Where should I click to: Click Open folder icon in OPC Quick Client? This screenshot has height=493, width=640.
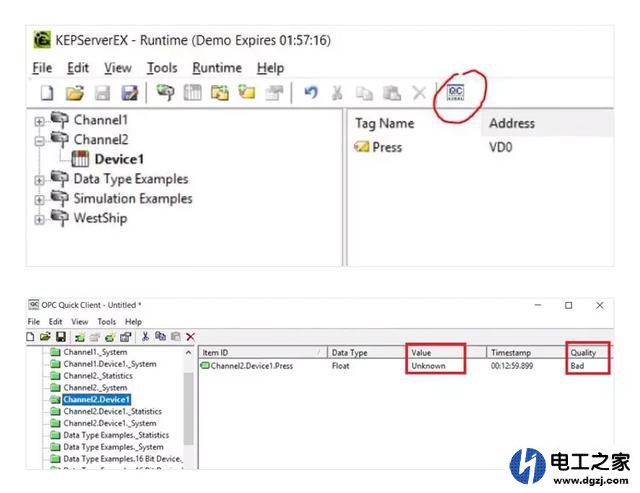coord(45,337)
